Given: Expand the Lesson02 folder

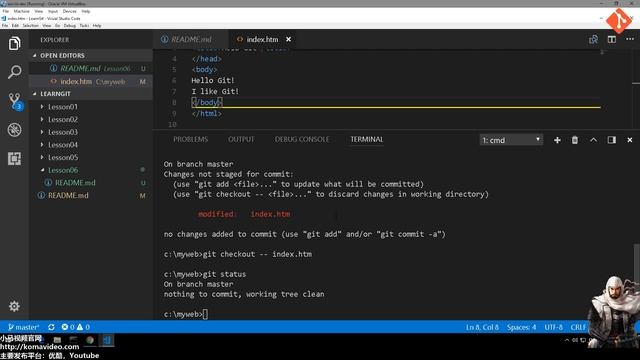Looking at the screenshot, I should pyautogui.click(x=42, y=119).
